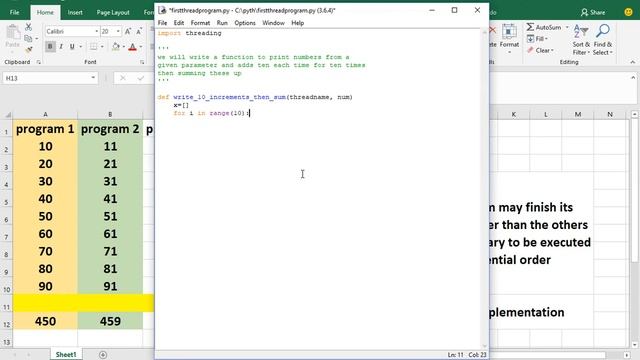Click the Excel vertical scrollbar up arrow
This screenshot has height=360, width=640.
click(634, 115)
